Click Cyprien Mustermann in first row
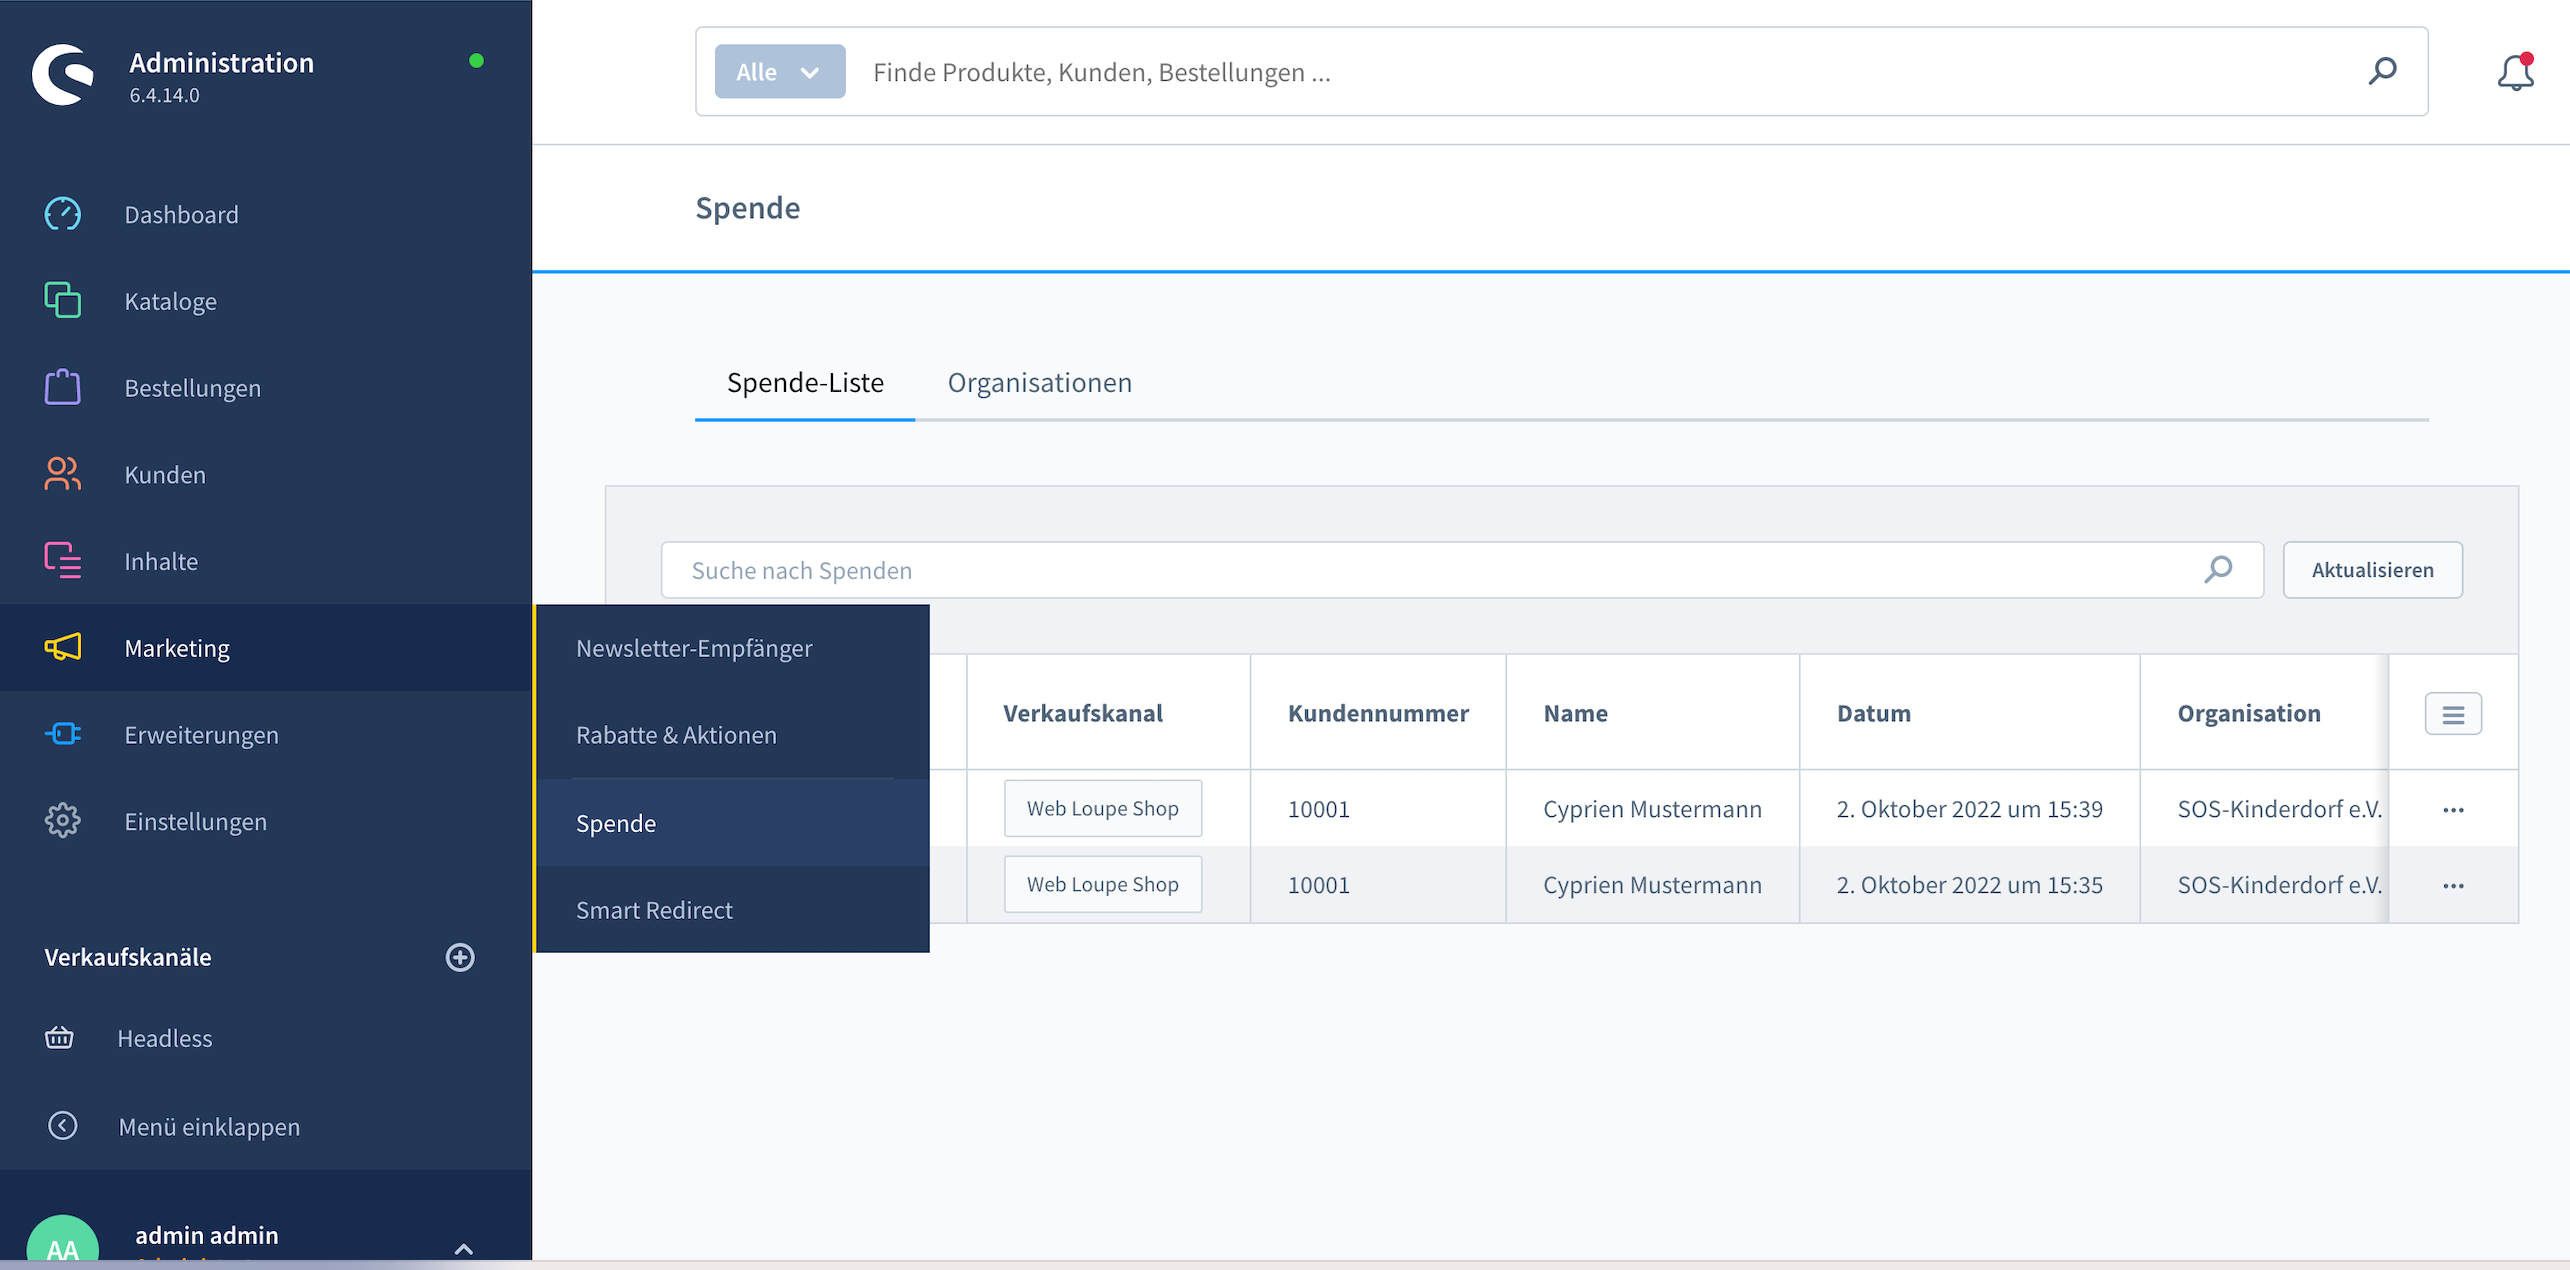This screenshot has height=1270, width=2570. [x=1652, y=809]
